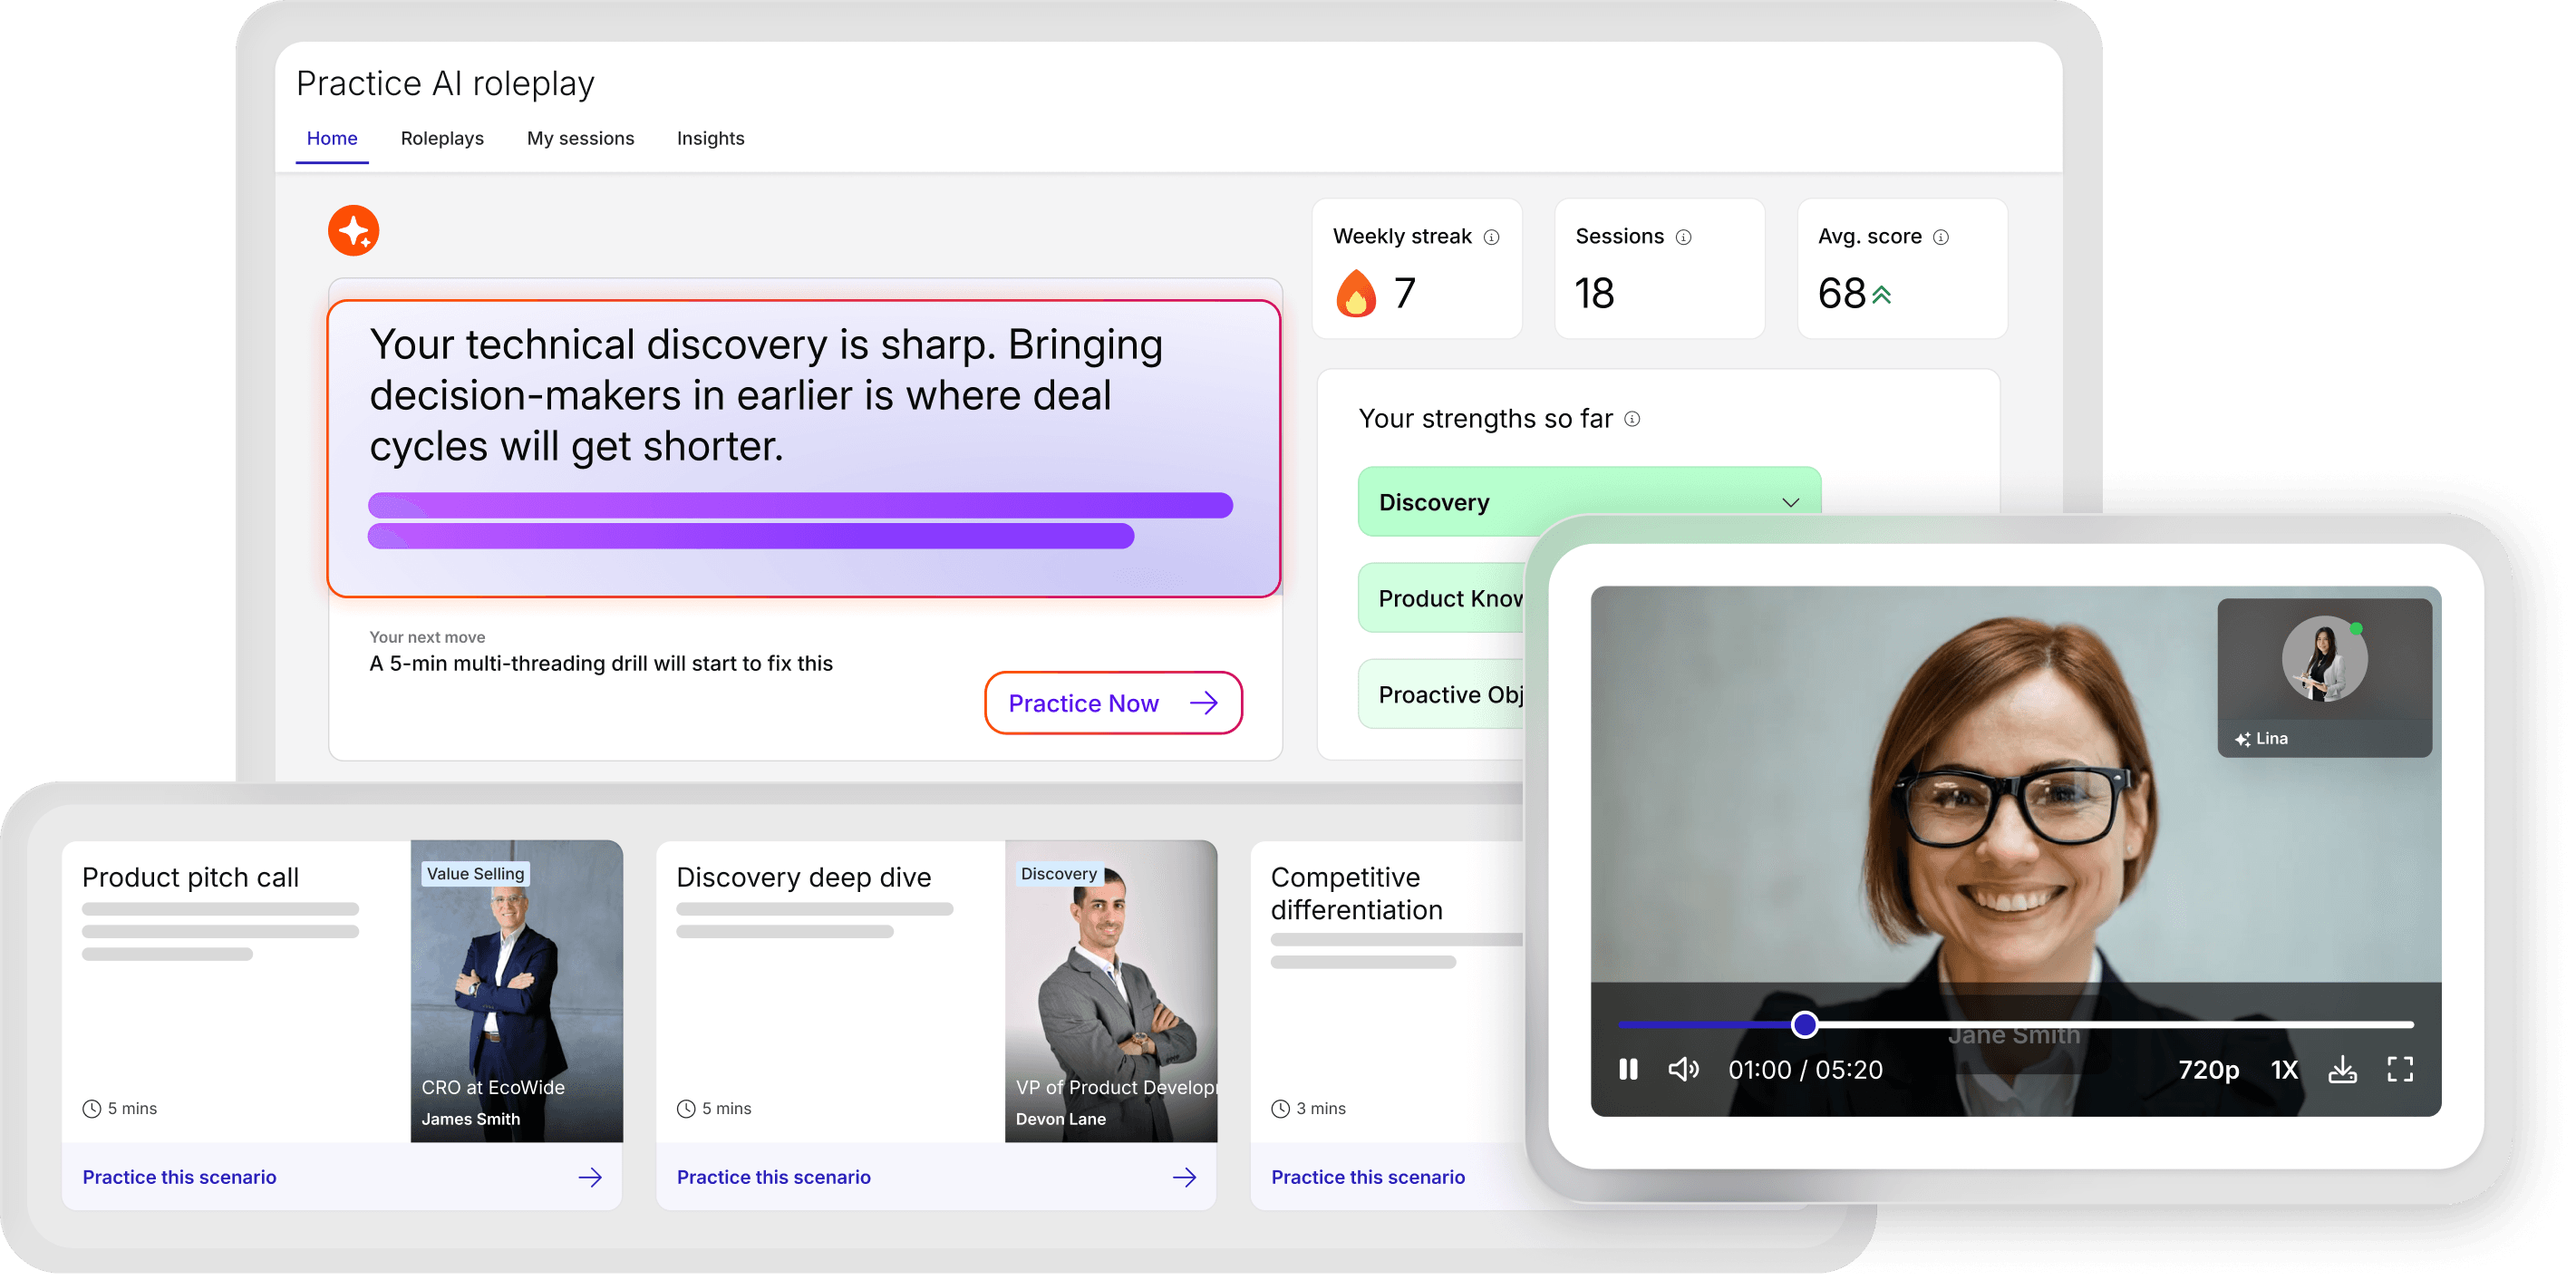
Task: Open Weekly streak info tooltip icon
Action: 1491,237
